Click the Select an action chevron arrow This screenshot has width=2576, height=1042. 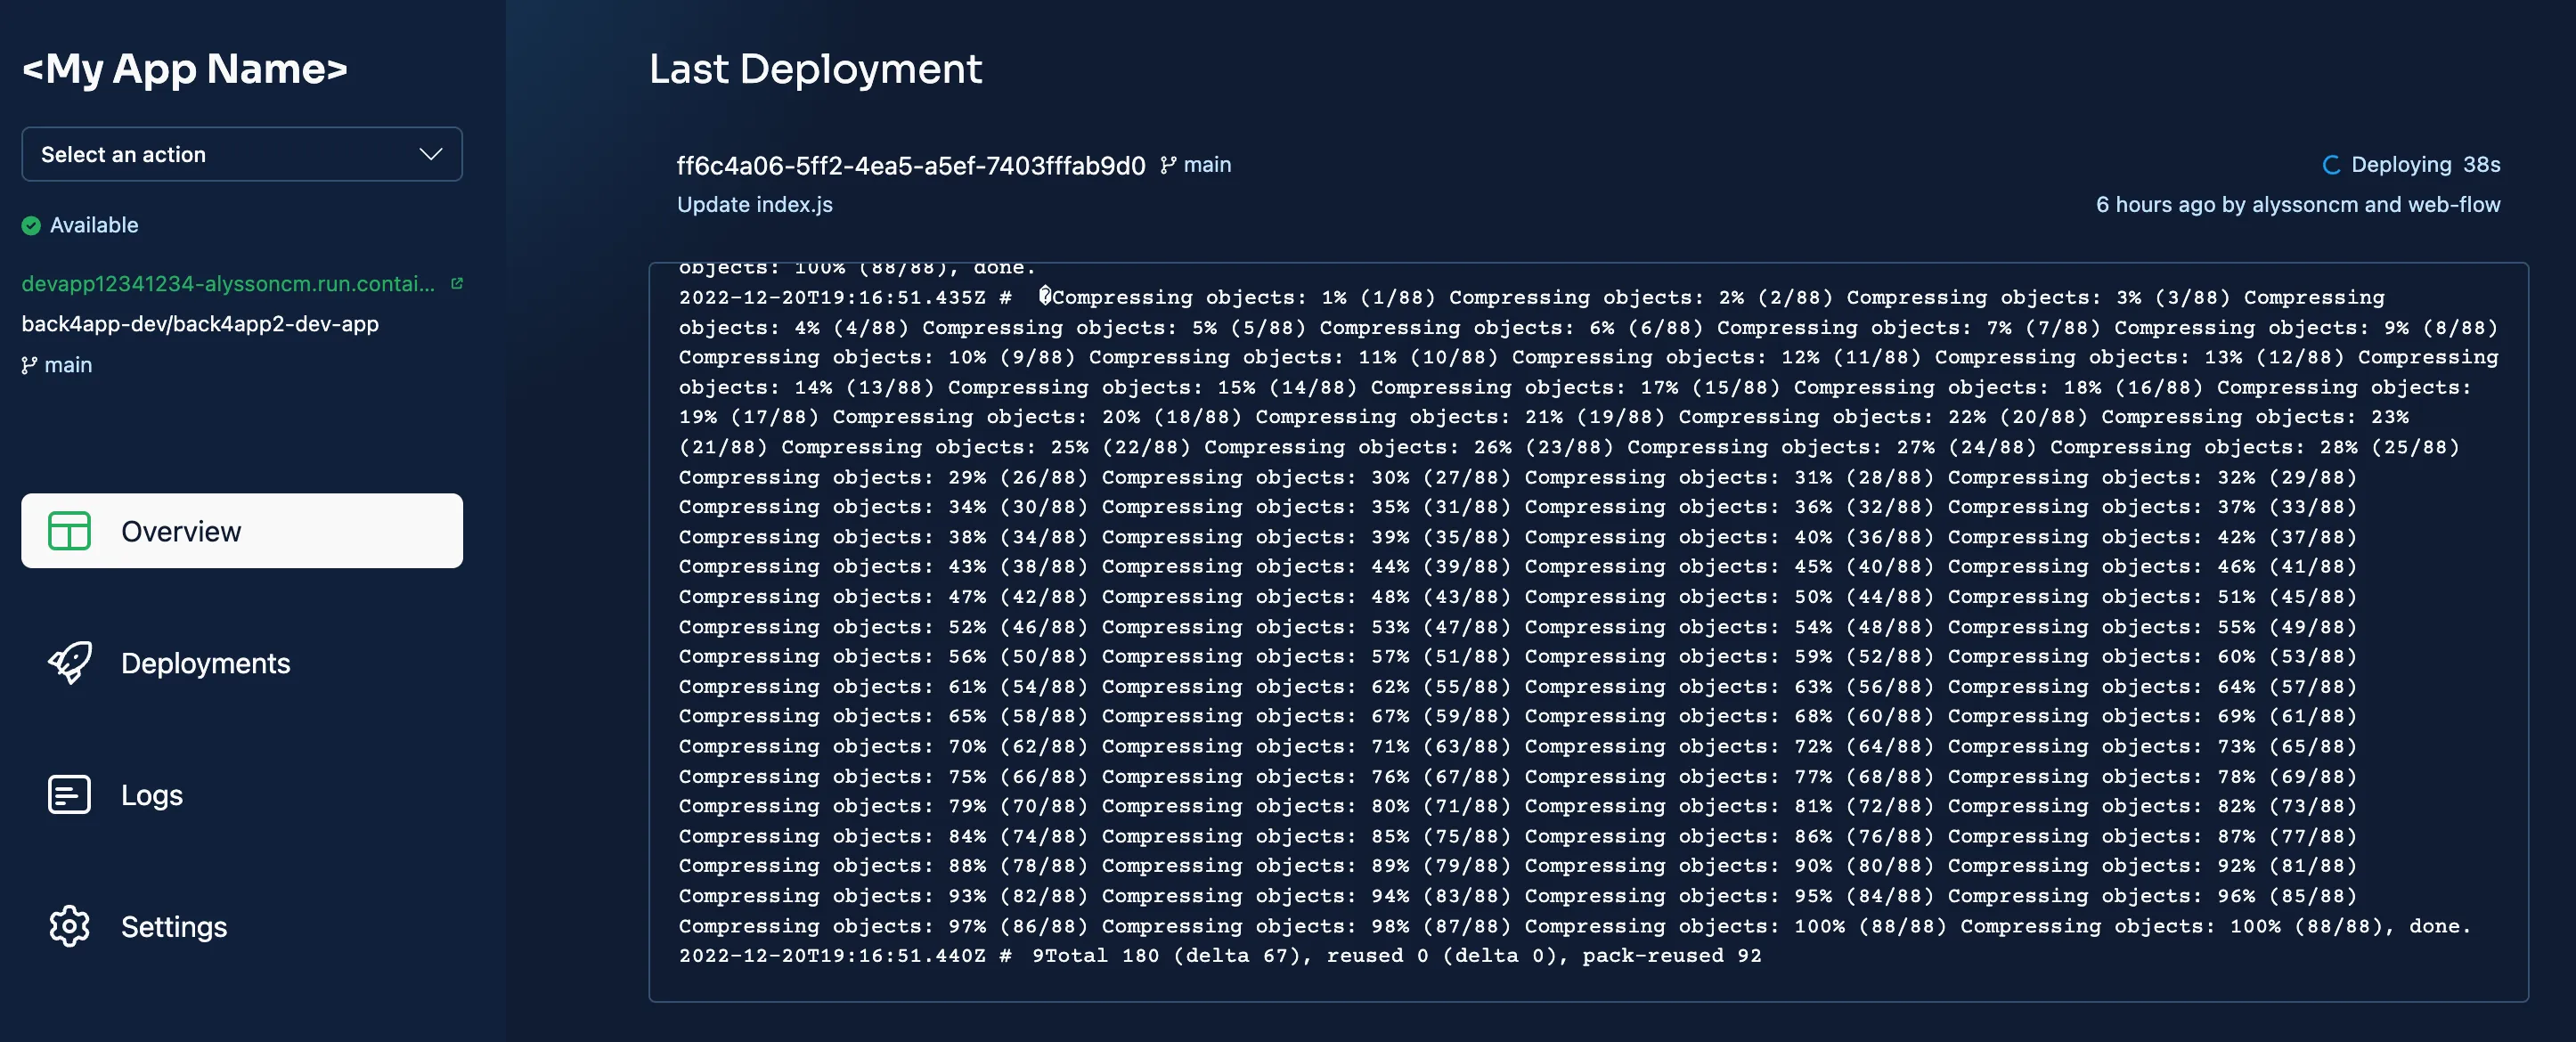[x=431, y=154]
